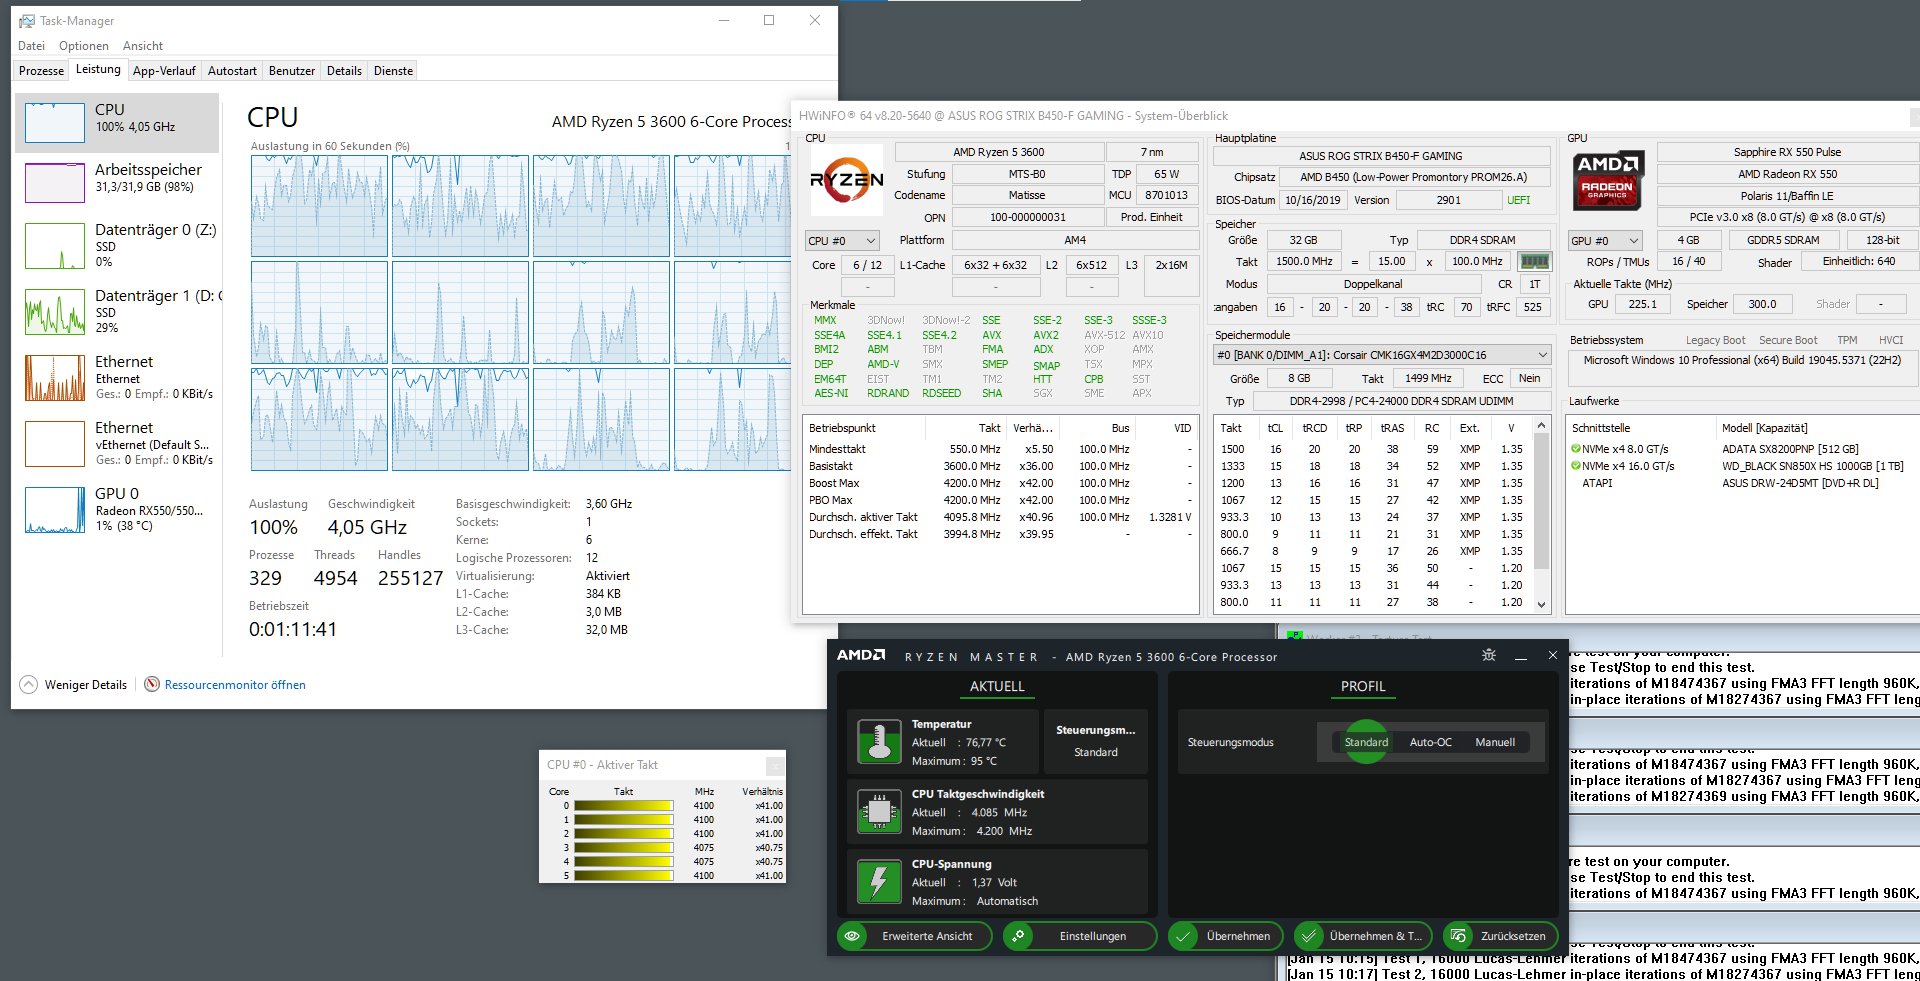Select Manuell control mode in Ryzen Master
Image resolution: width=1920 pixels, height=981 pixels.
1495,742
